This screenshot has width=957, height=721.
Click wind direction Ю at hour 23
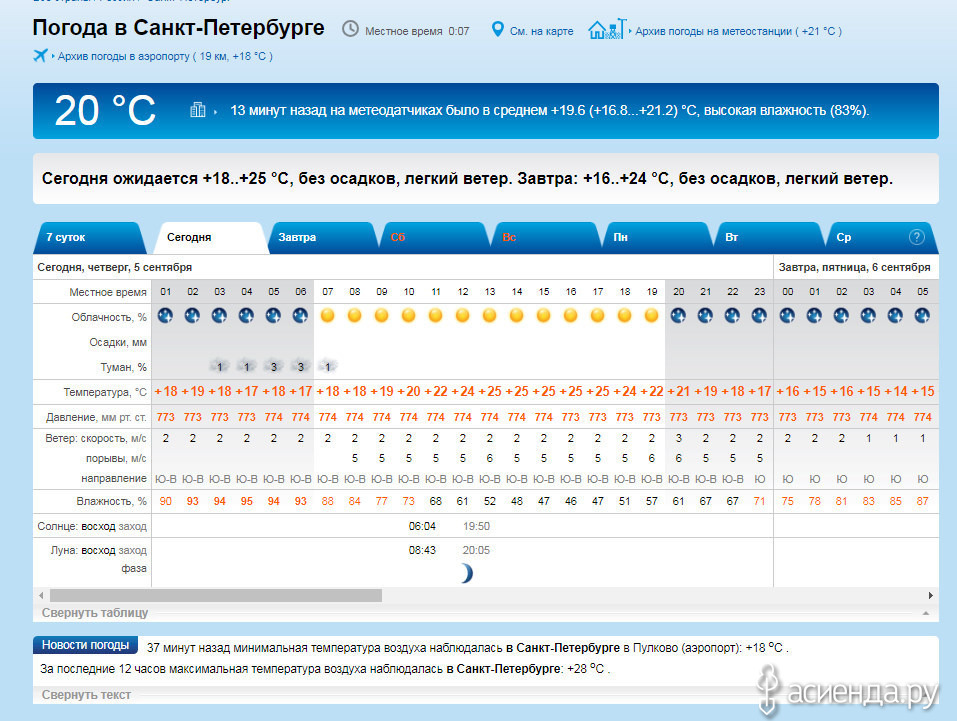point(759,479)
